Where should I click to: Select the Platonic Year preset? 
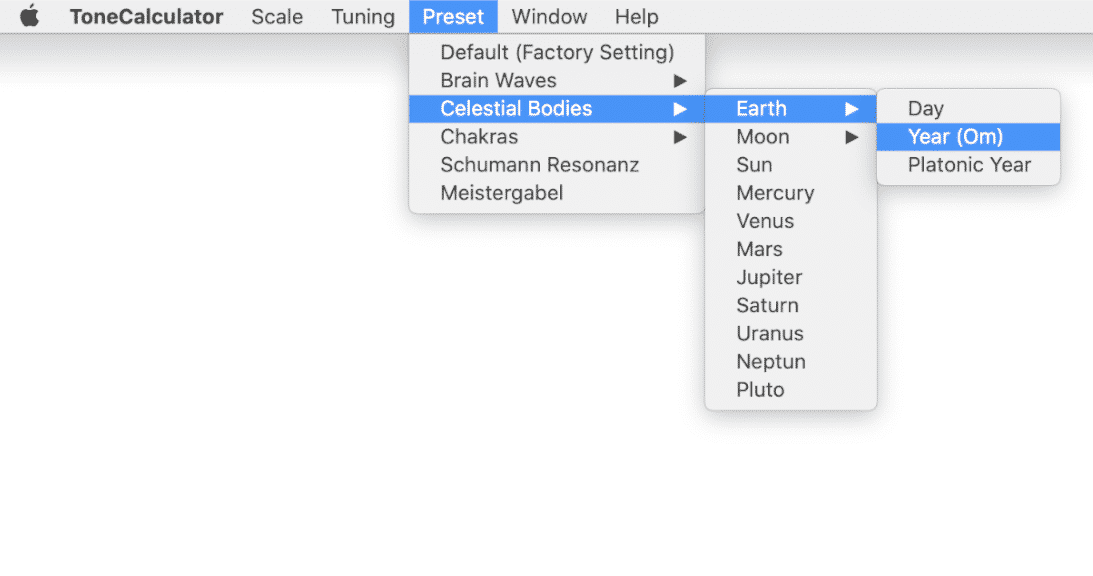[968, 165]
